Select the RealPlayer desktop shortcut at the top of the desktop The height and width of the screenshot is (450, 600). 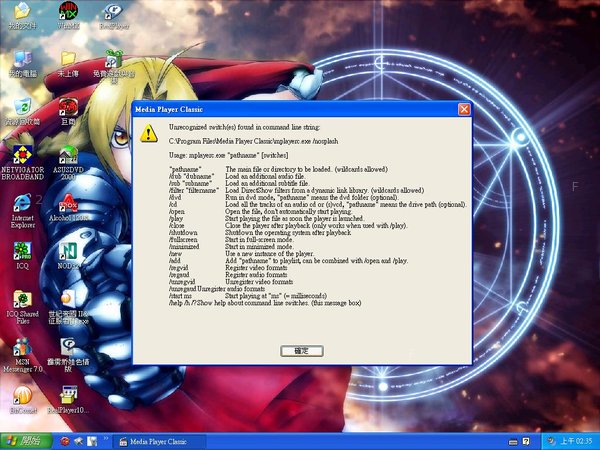coord(114,15)
